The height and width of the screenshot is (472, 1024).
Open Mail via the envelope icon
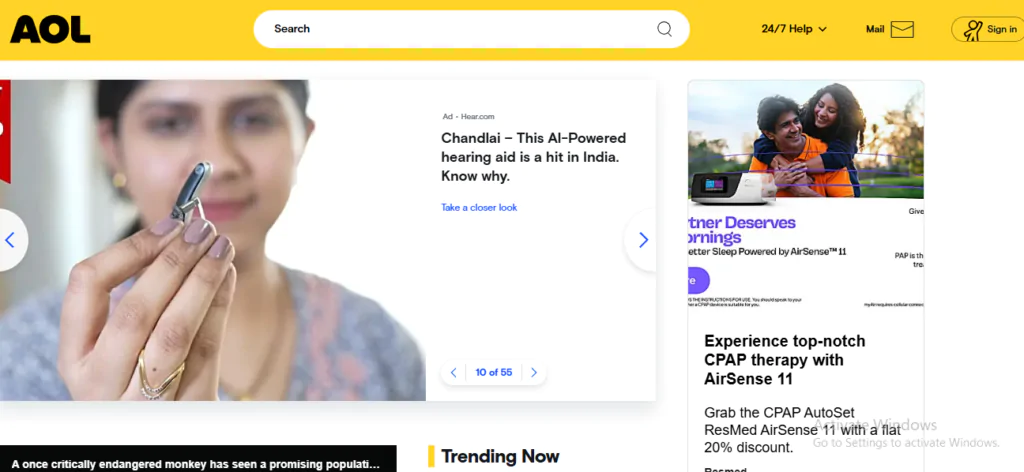(x=902, y=29)
